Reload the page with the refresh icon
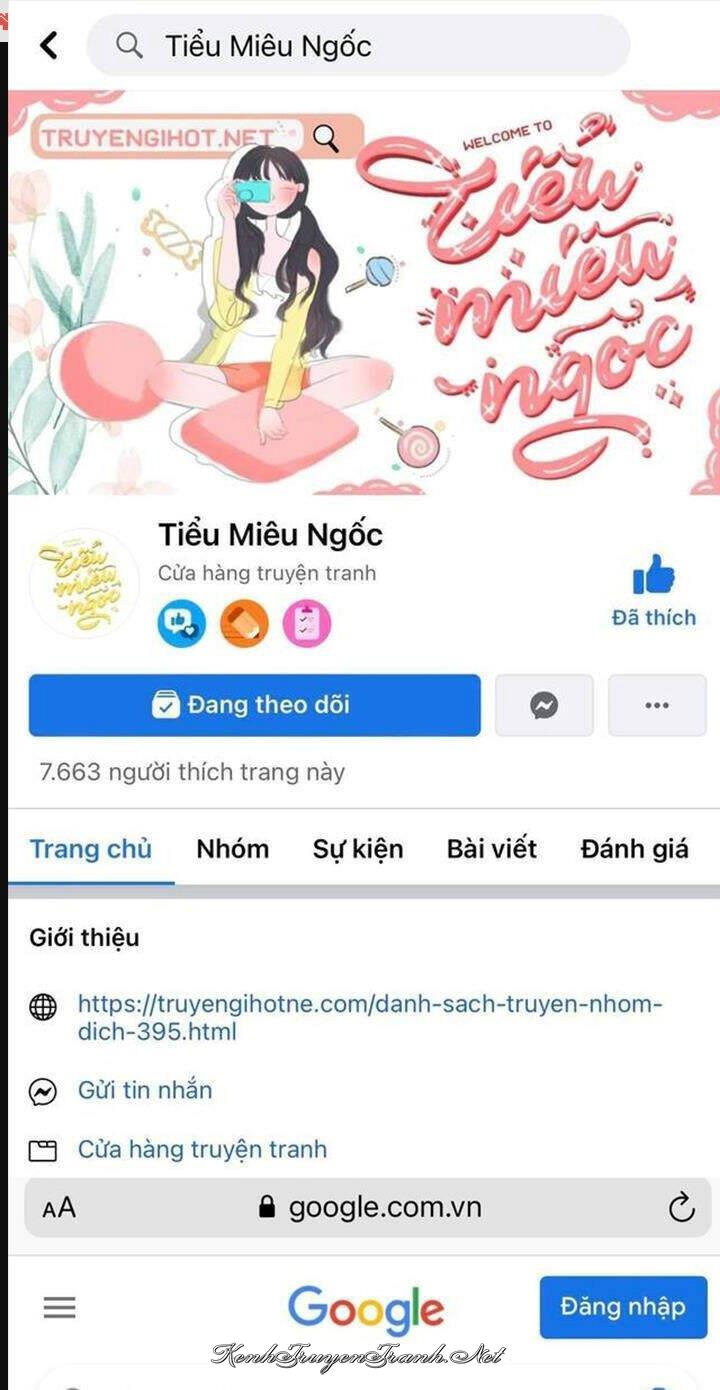Viewport: 720px width, 1390px height. [x=681, y=1207]
